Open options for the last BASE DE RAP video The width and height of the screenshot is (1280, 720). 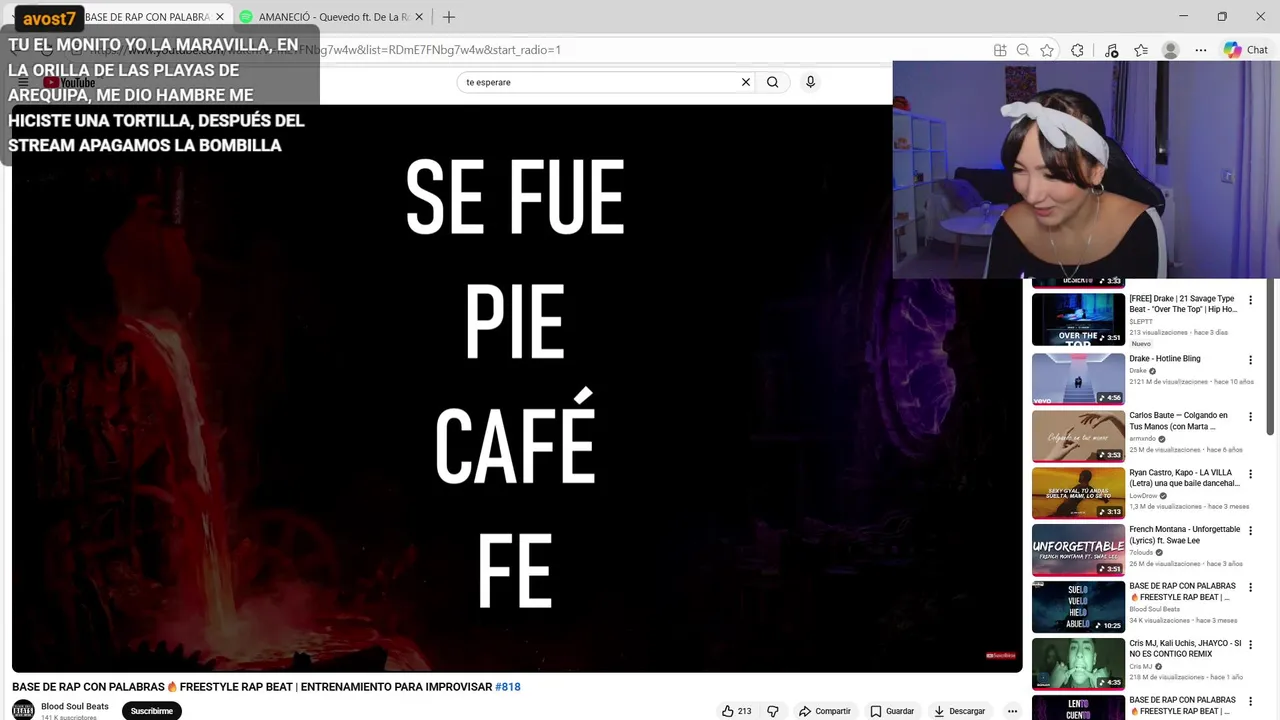(1250, 702)
